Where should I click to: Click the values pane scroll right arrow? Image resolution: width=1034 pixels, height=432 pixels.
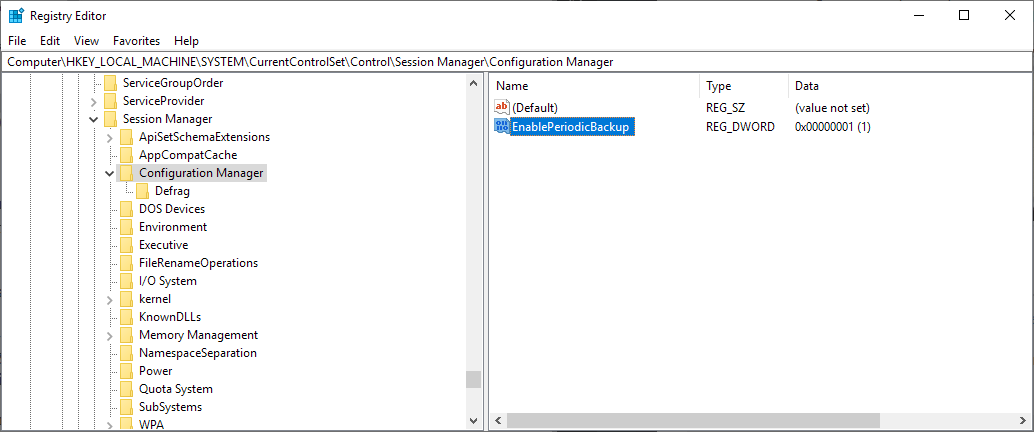click(1025, 421)
